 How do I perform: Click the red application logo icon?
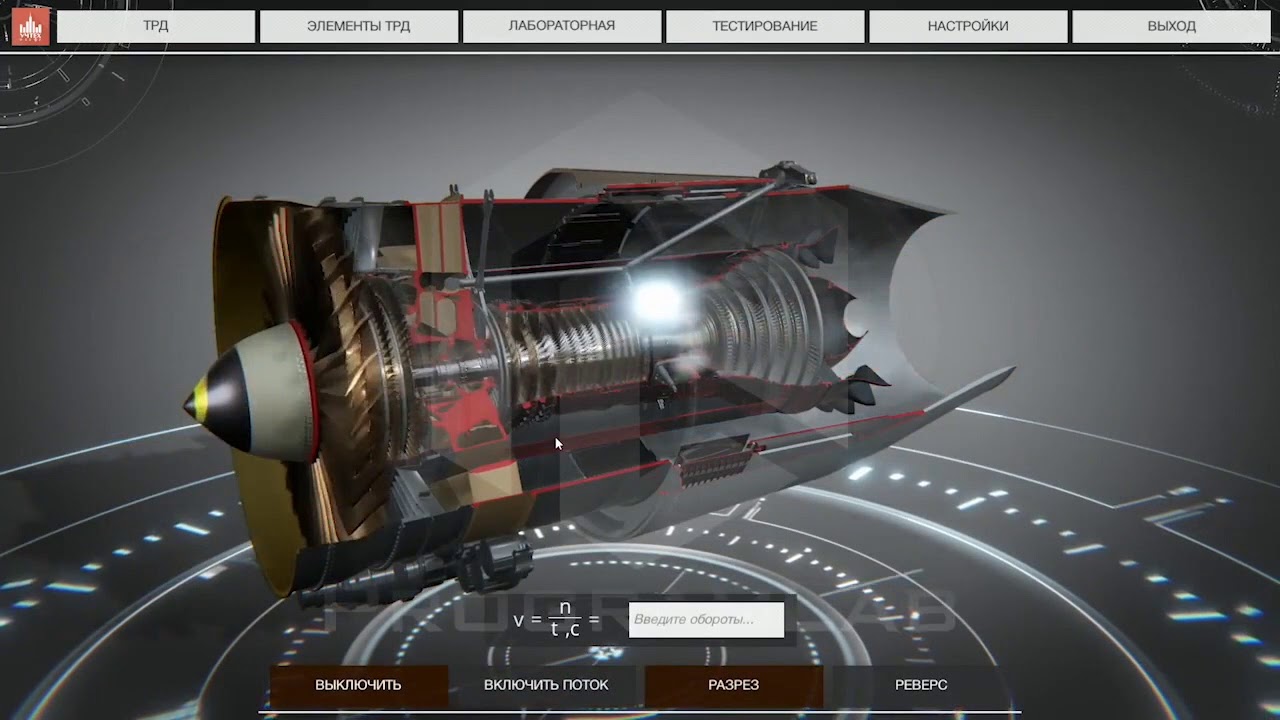click(x=30, y=27)
